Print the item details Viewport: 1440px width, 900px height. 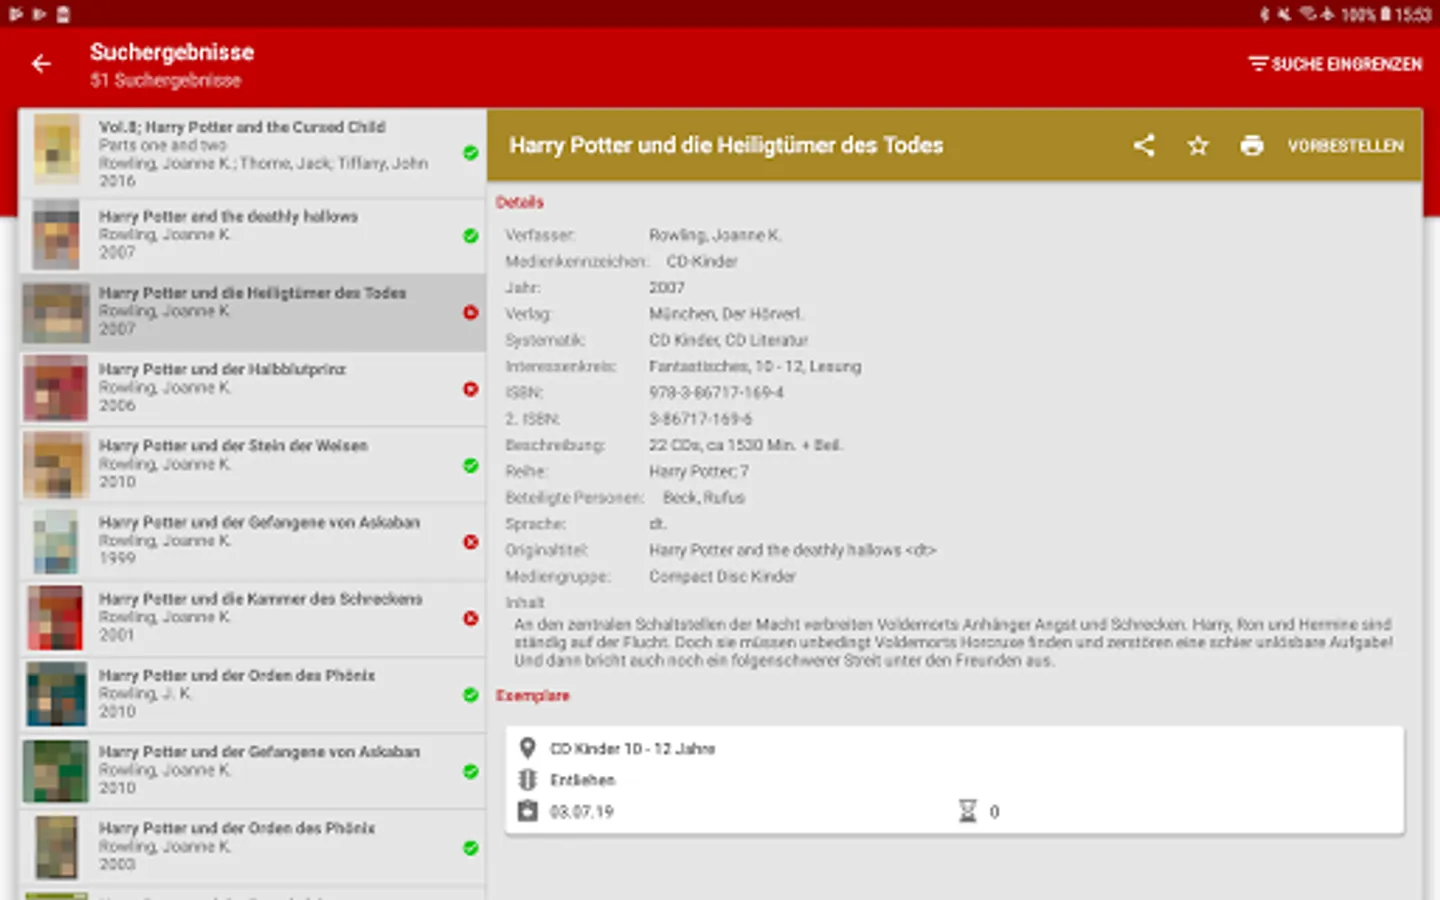(1252, 146)
